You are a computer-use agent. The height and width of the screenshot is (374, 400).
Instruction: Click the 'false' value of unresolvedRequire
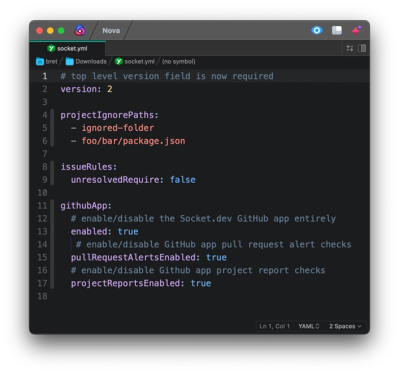(183, 180)
